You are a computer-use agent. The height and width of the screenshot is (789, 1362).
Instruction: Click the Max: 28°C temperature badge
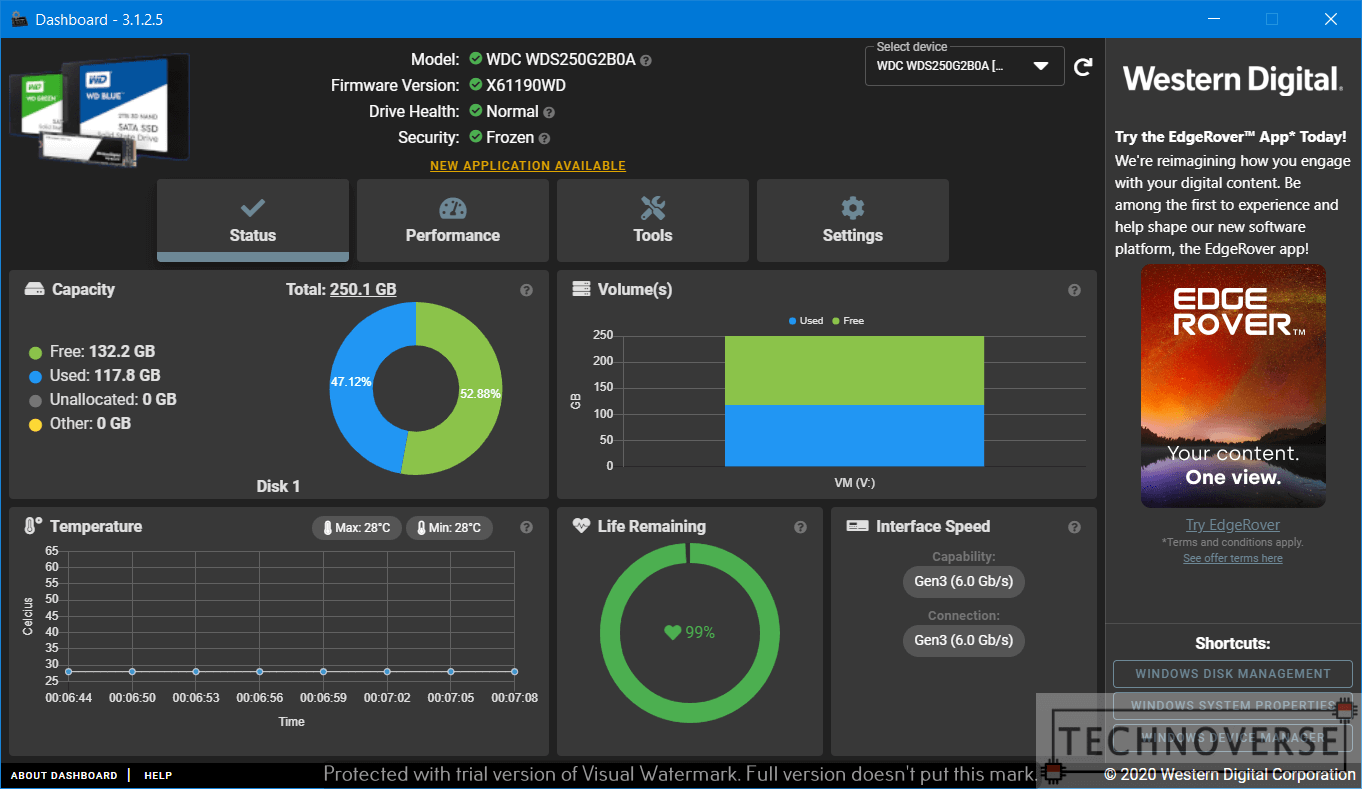pyautogui.click(x=357, y=527)
